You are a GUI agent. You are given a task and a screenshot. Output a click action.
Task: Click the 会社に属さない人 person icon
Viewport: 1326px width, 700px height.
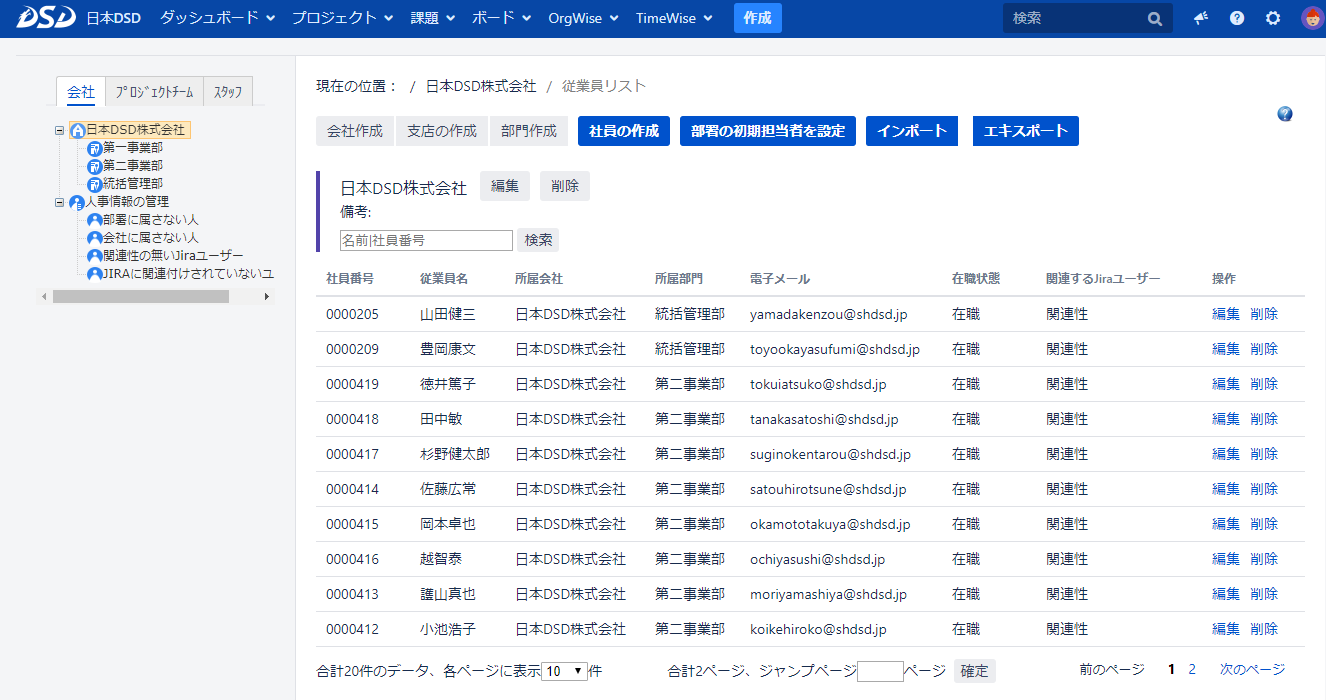(95, 238)
